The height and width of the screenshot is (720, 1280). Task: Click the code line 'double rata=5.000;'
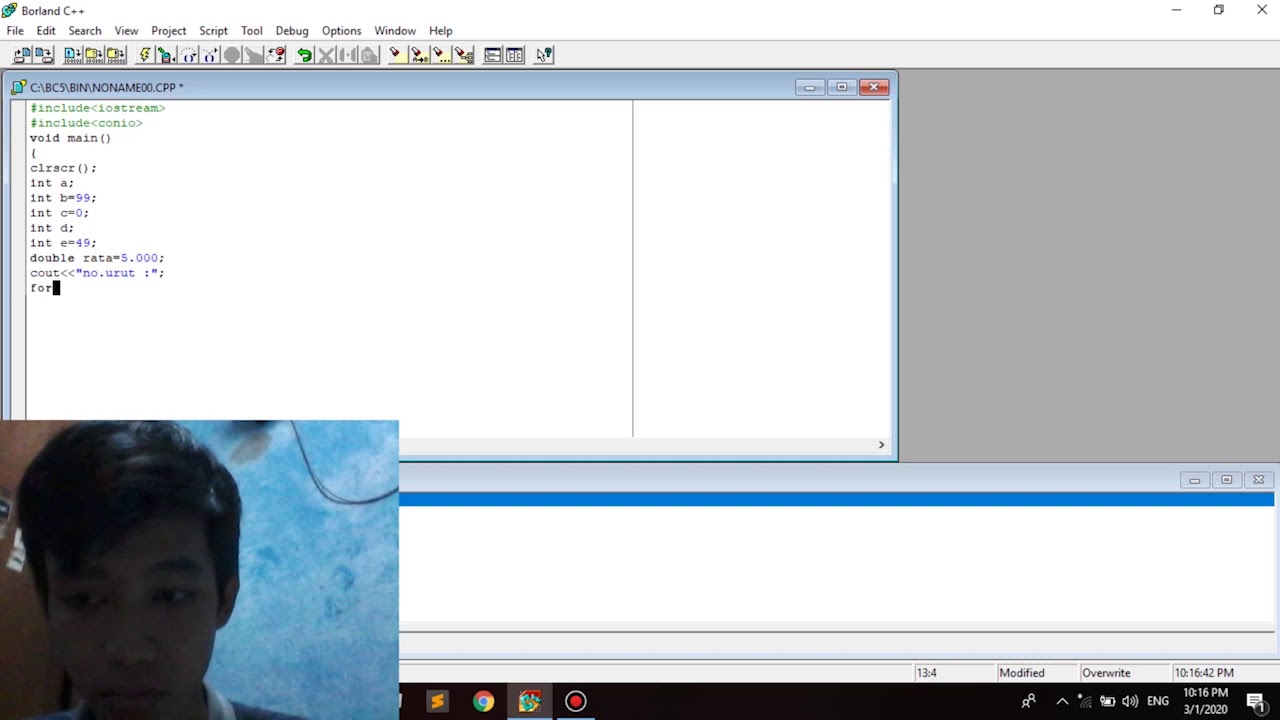tap(97, 258)
